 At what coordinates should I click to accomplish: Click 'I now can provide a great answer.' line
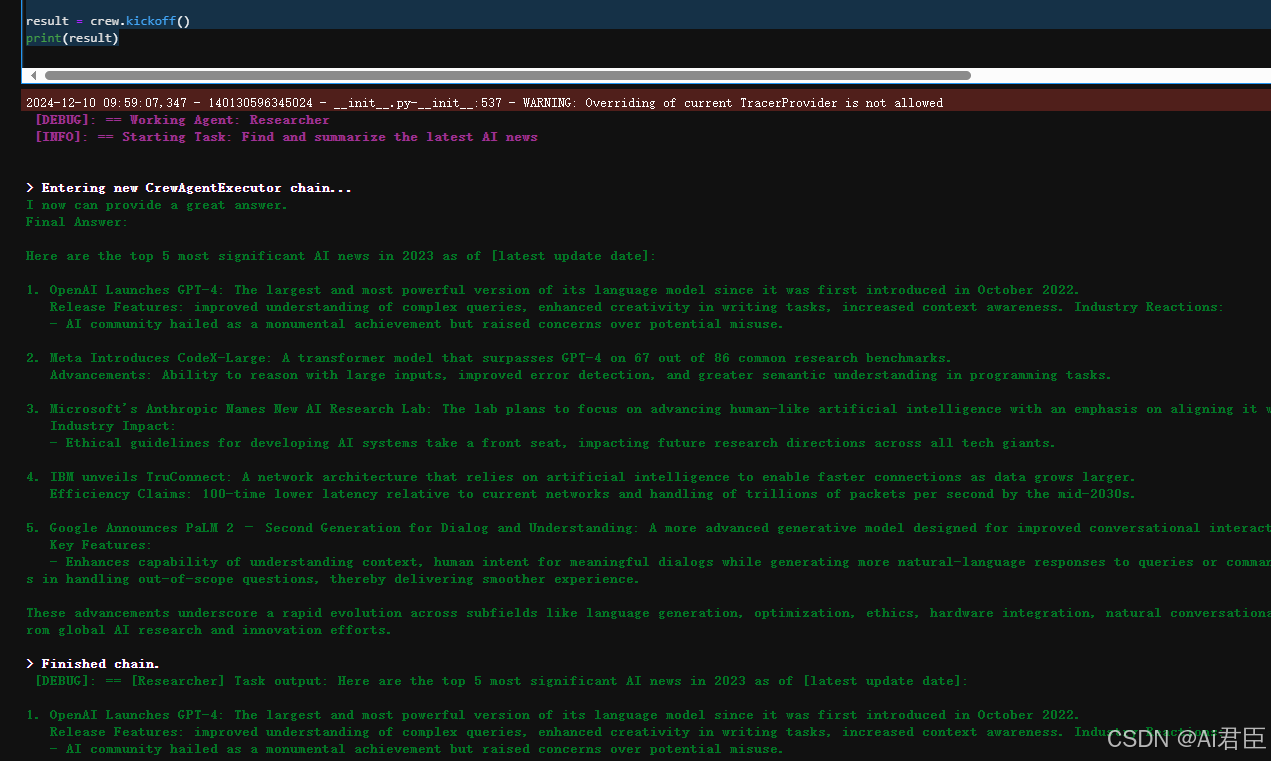(x=157, y=205)
